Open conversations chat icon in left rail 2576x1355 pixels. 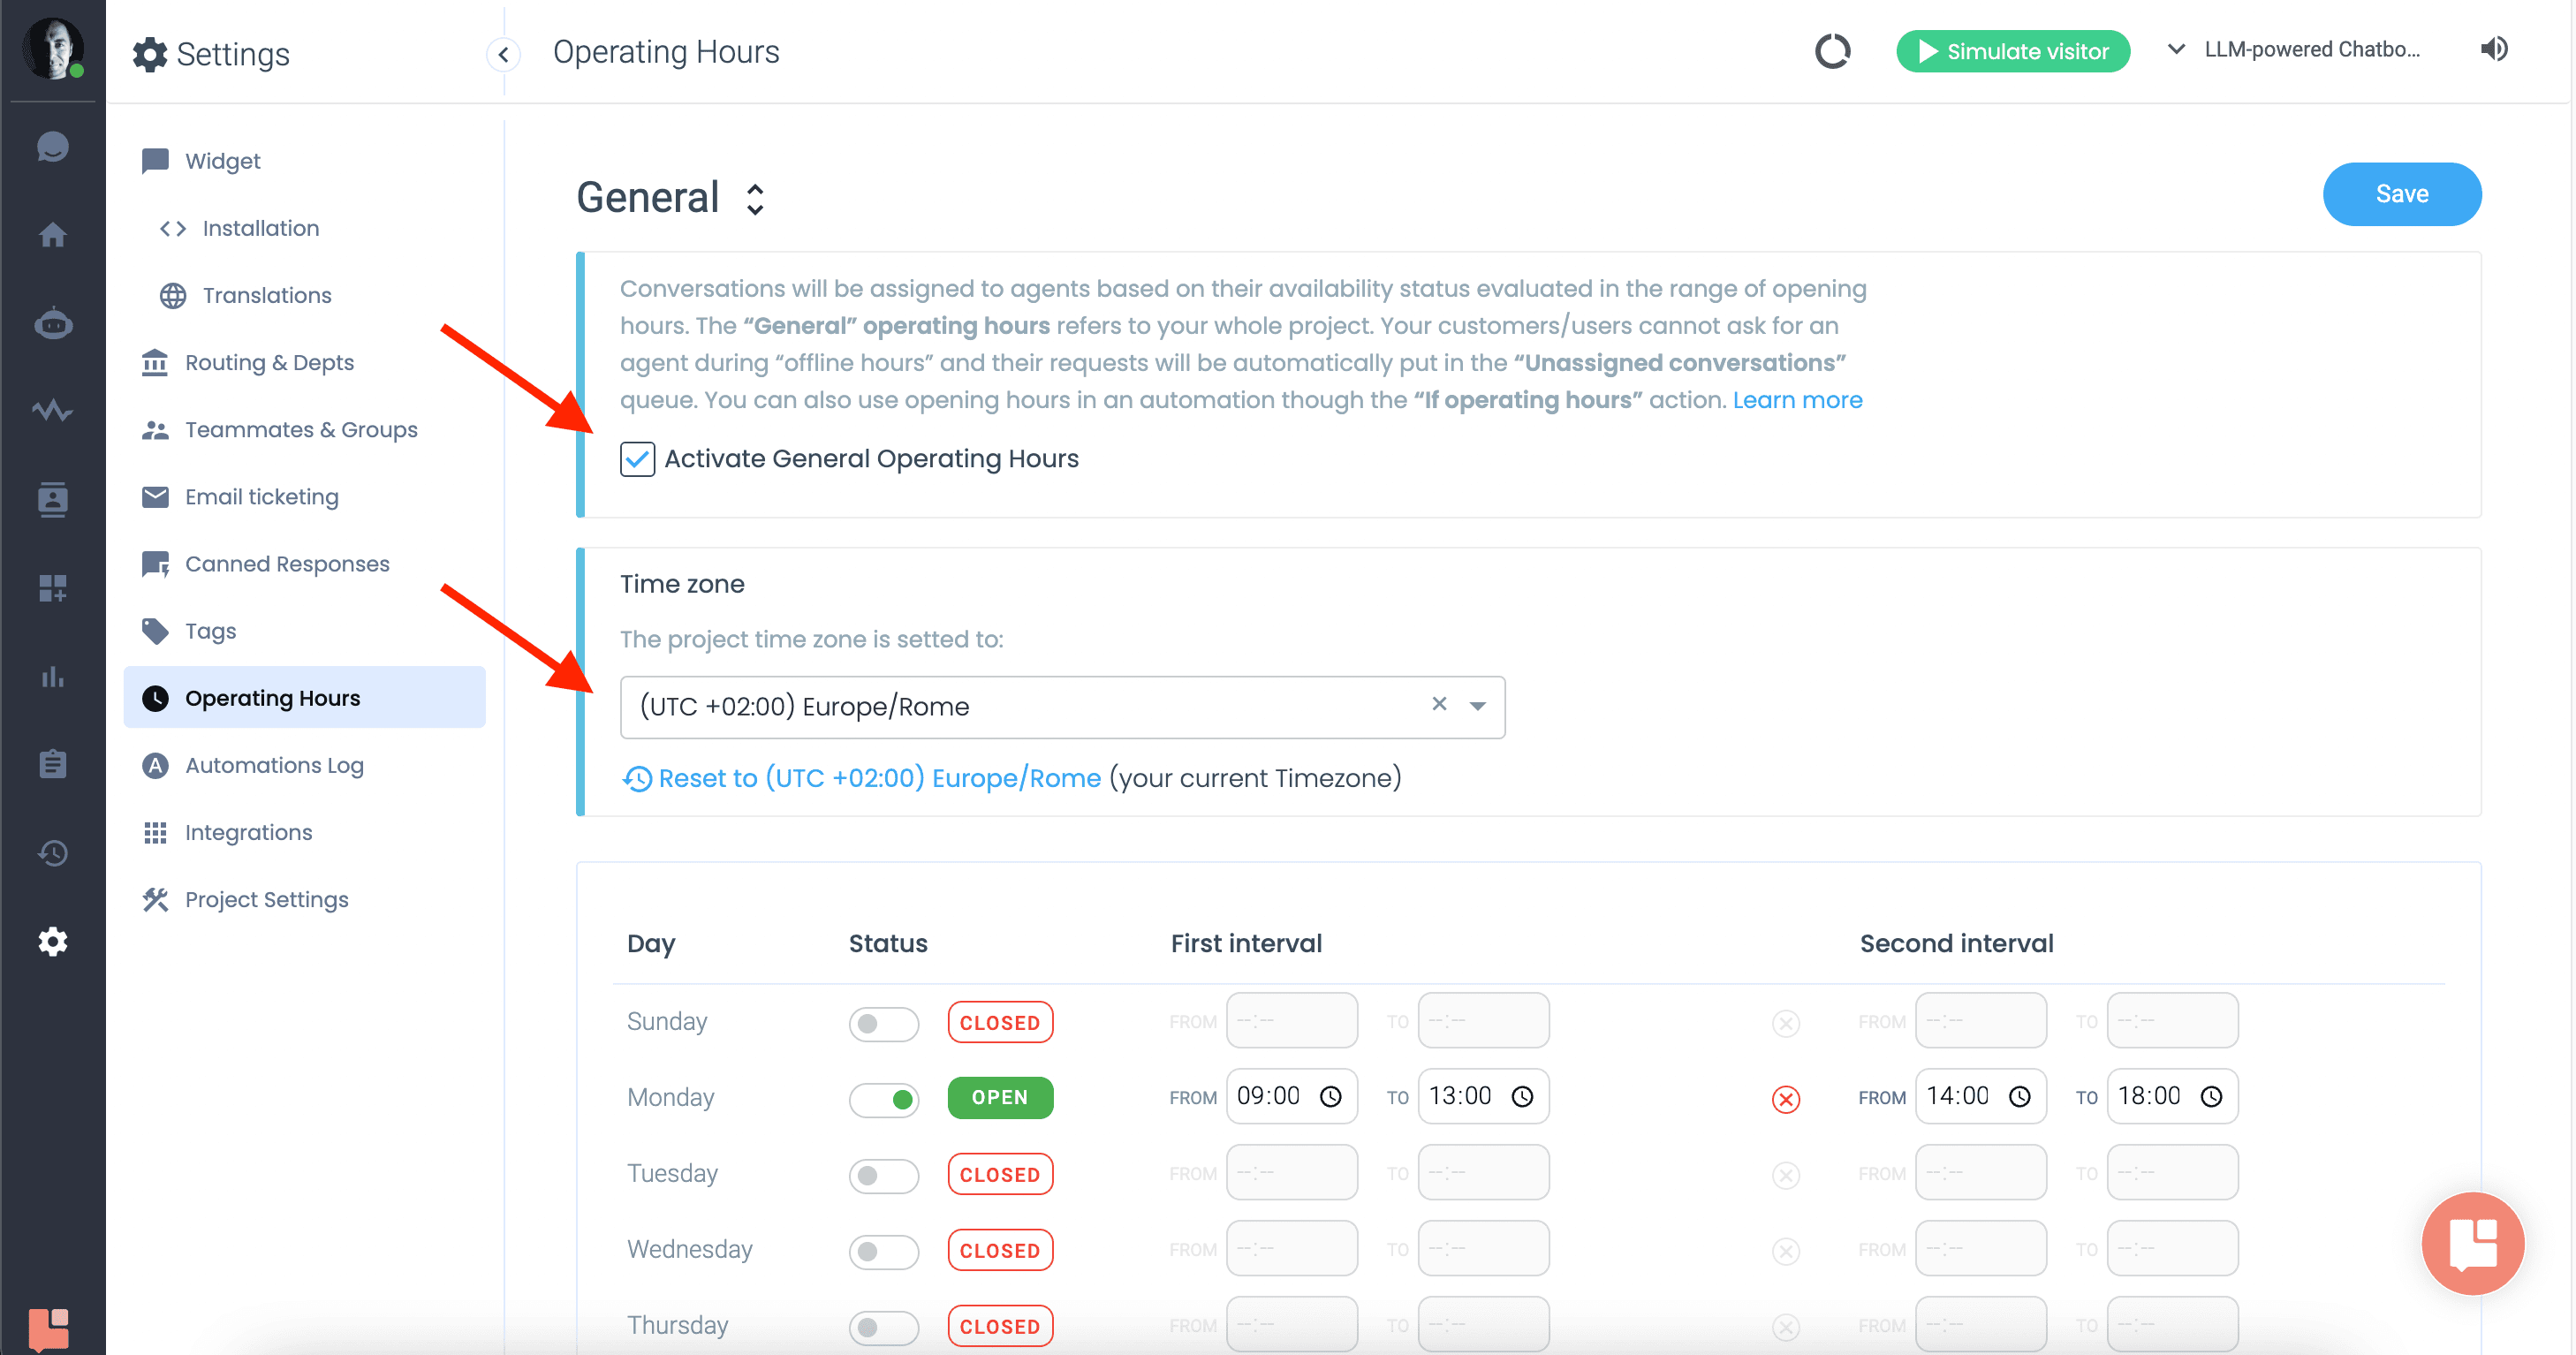52,147
